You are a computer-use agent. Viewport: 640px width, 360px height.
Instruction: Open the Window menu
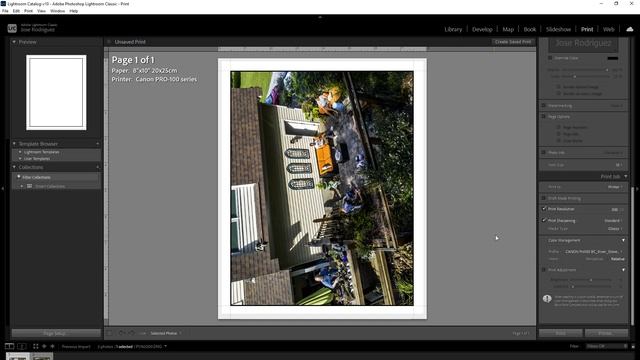(x=58, y=11)
